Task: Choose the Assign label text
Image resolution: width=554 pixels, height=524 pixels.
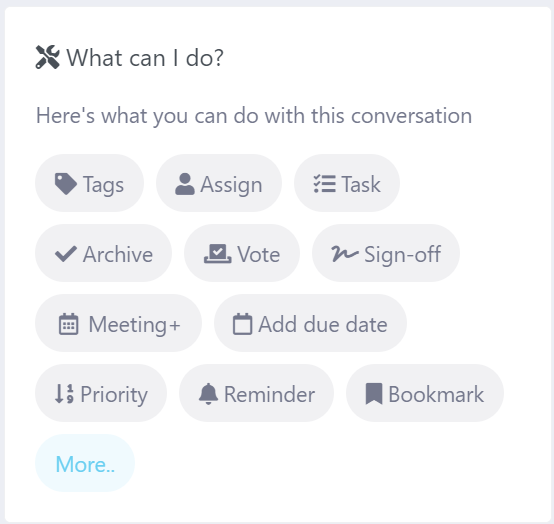Action: (x=231, y=184)
